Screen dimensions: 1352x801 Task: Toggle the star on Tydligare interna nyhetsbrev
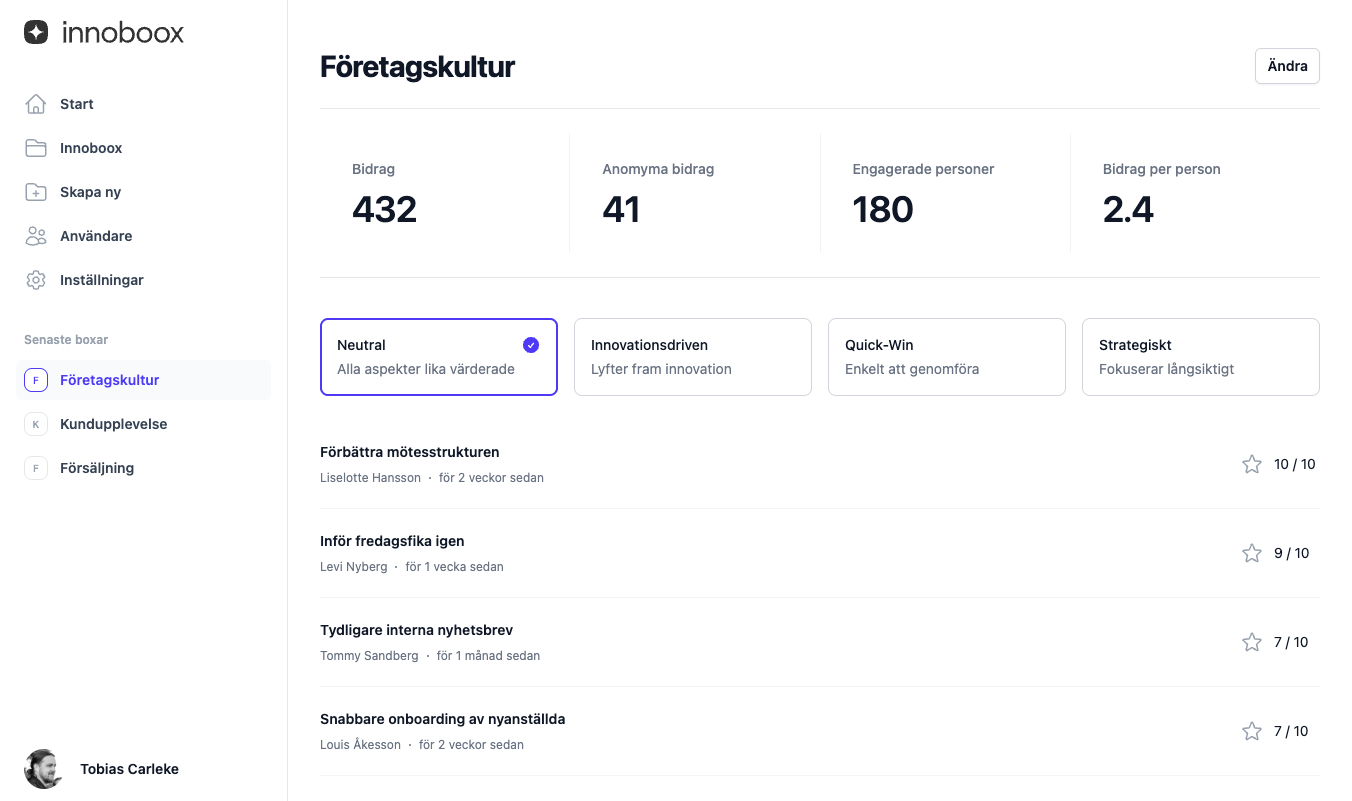[1251, 642]
